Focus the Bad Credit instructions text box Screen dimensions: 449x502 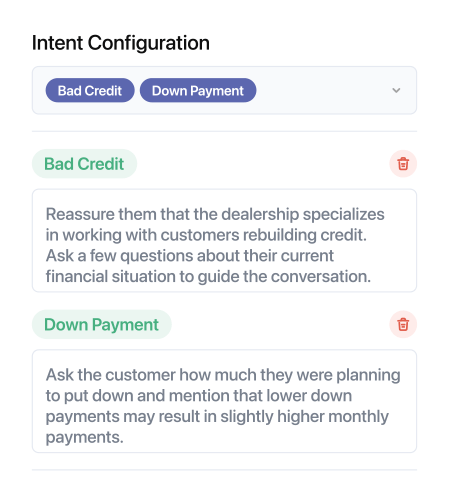pos(224,241)
